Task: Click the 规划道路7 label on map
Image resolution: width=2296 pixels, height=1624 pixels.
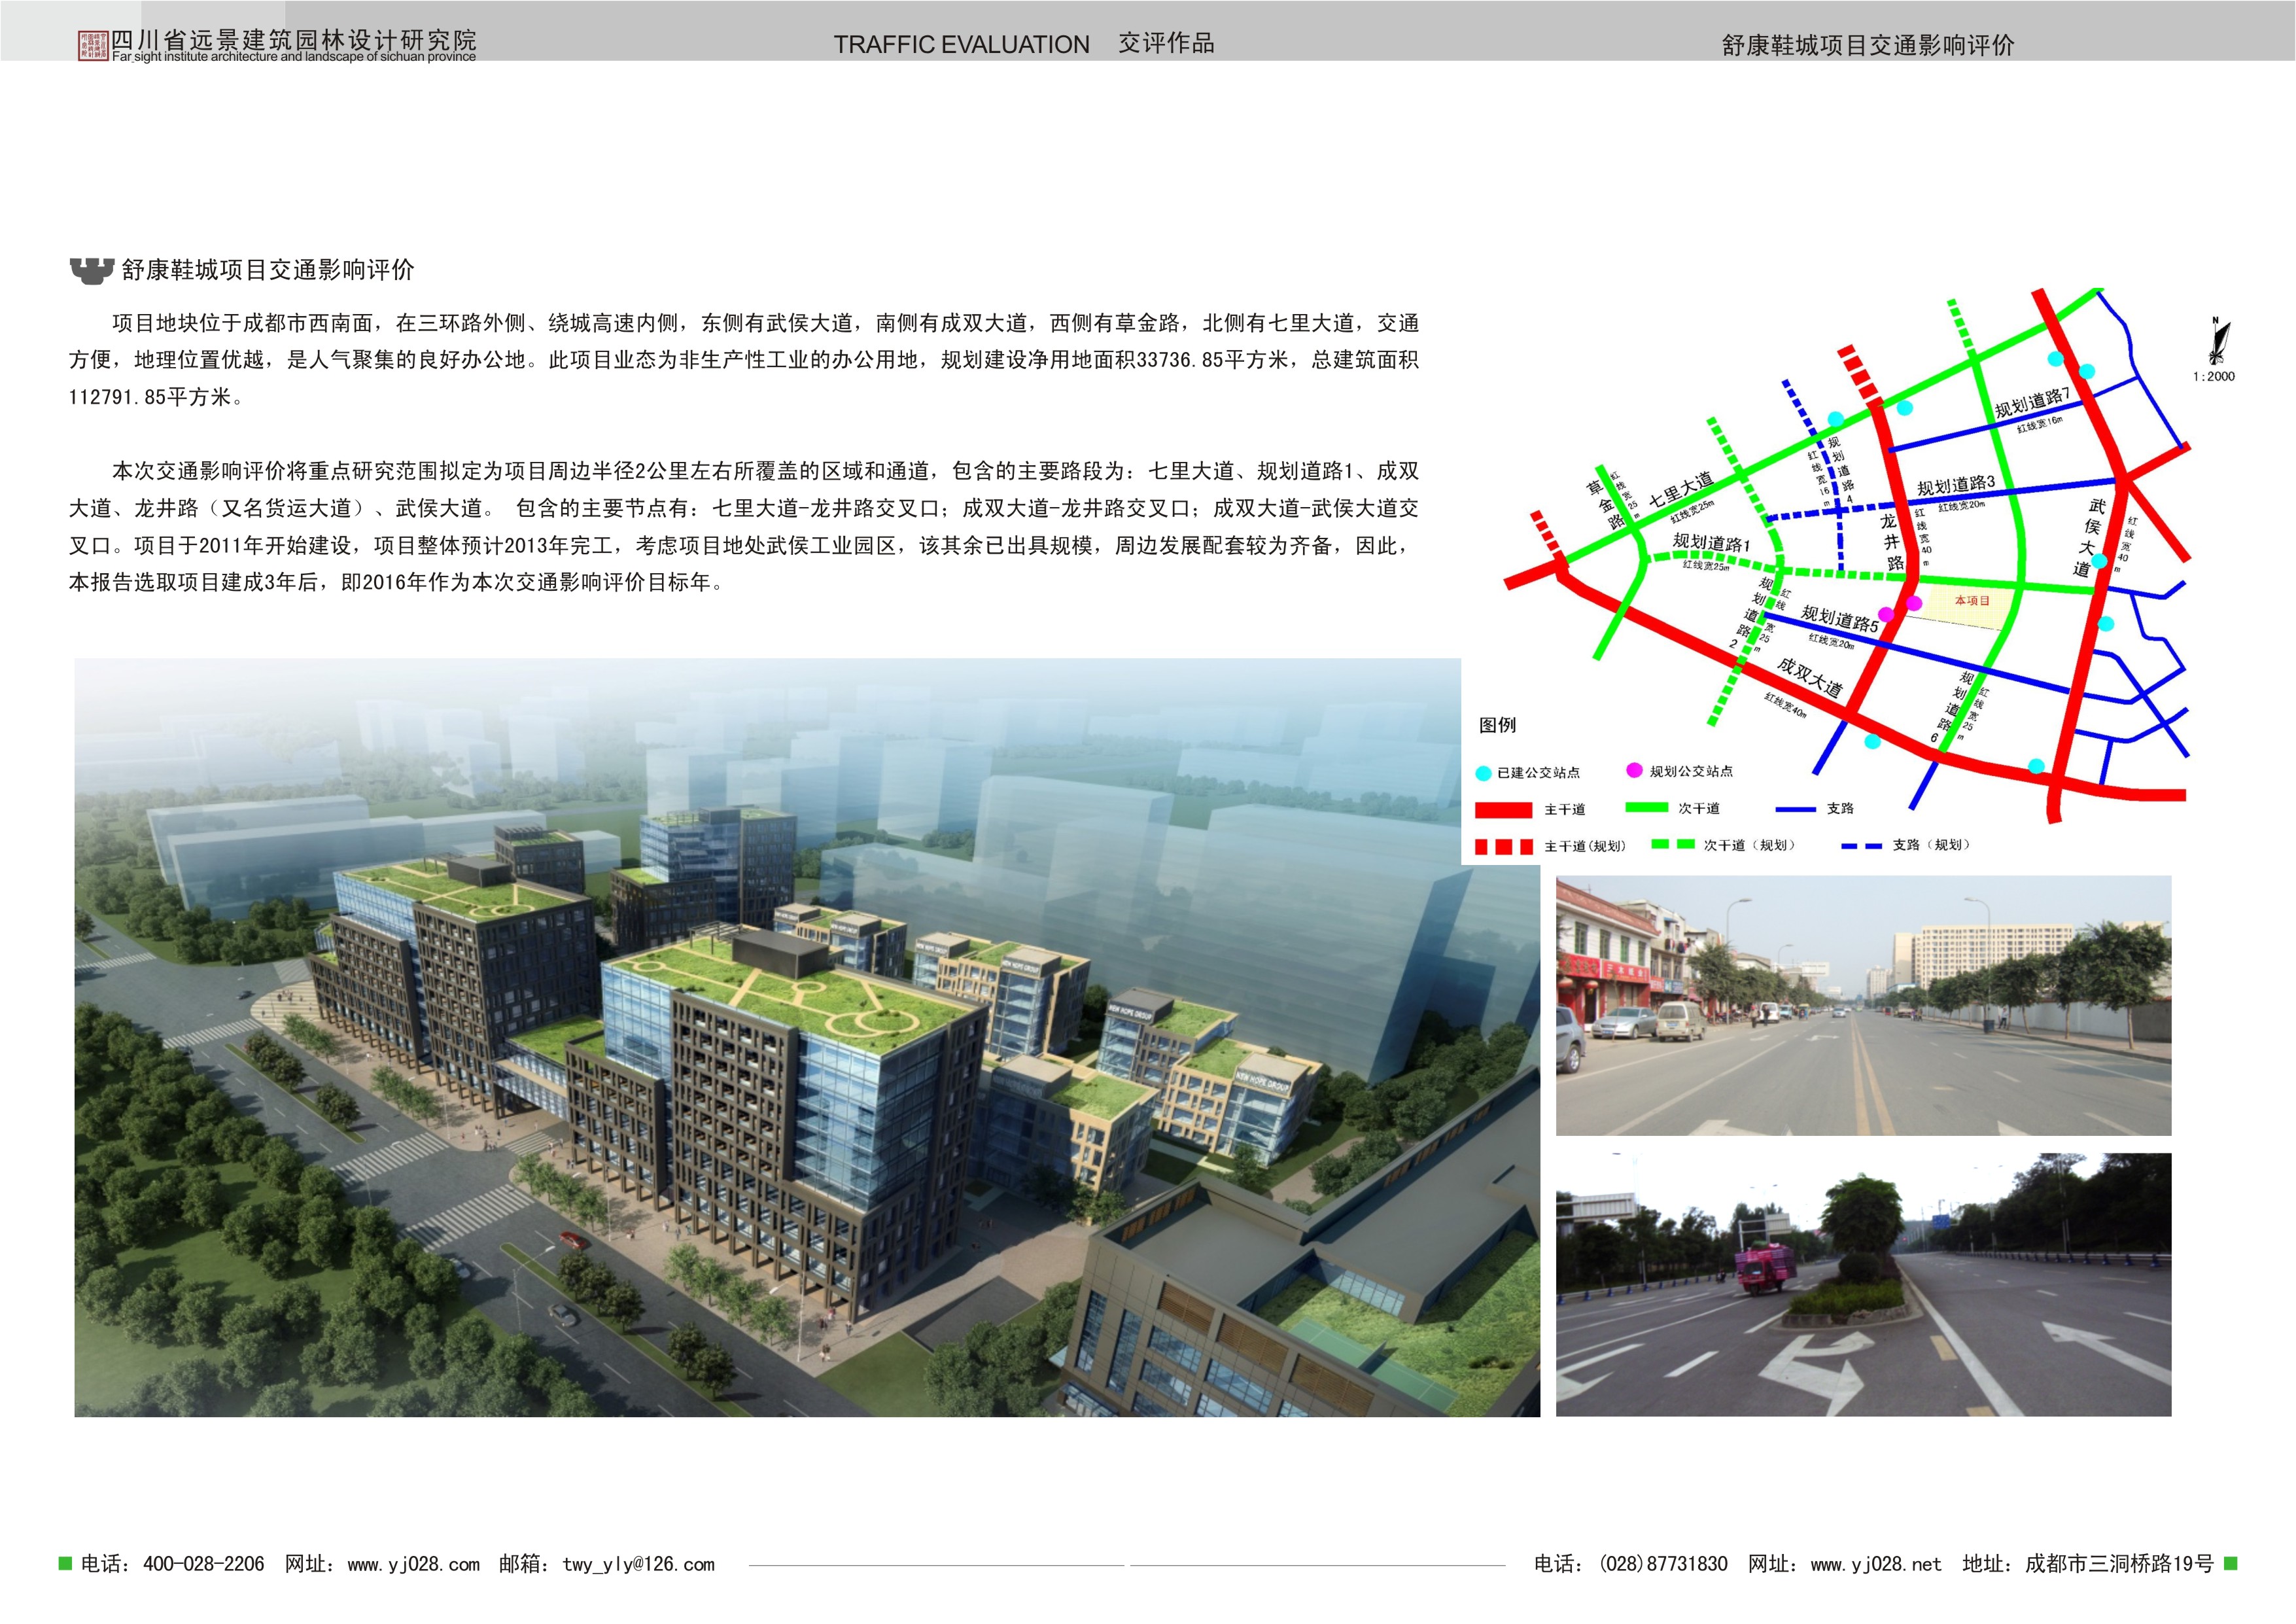Action: point(2032,402)
